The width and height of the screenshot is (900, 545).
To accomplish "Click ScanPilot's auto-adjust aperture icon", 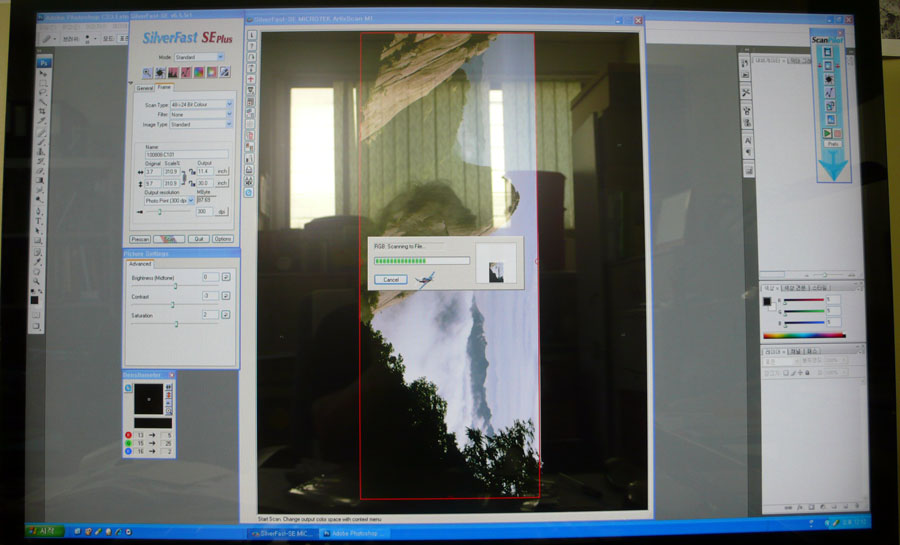I will coord(829,79).
